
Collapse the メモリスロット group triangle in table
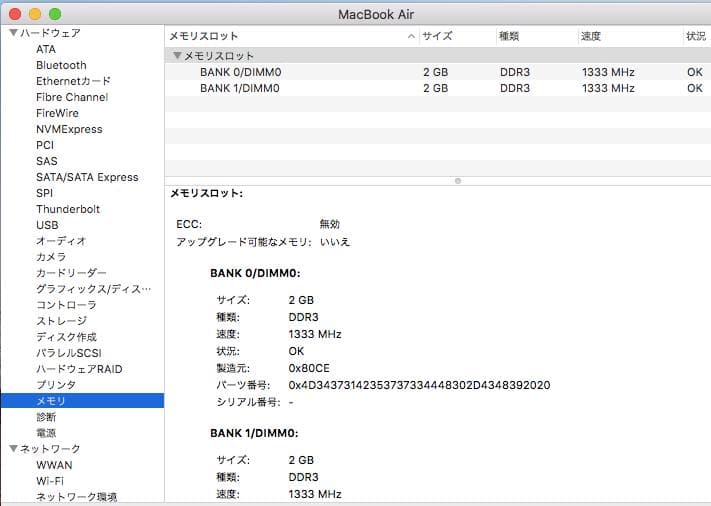177,56
